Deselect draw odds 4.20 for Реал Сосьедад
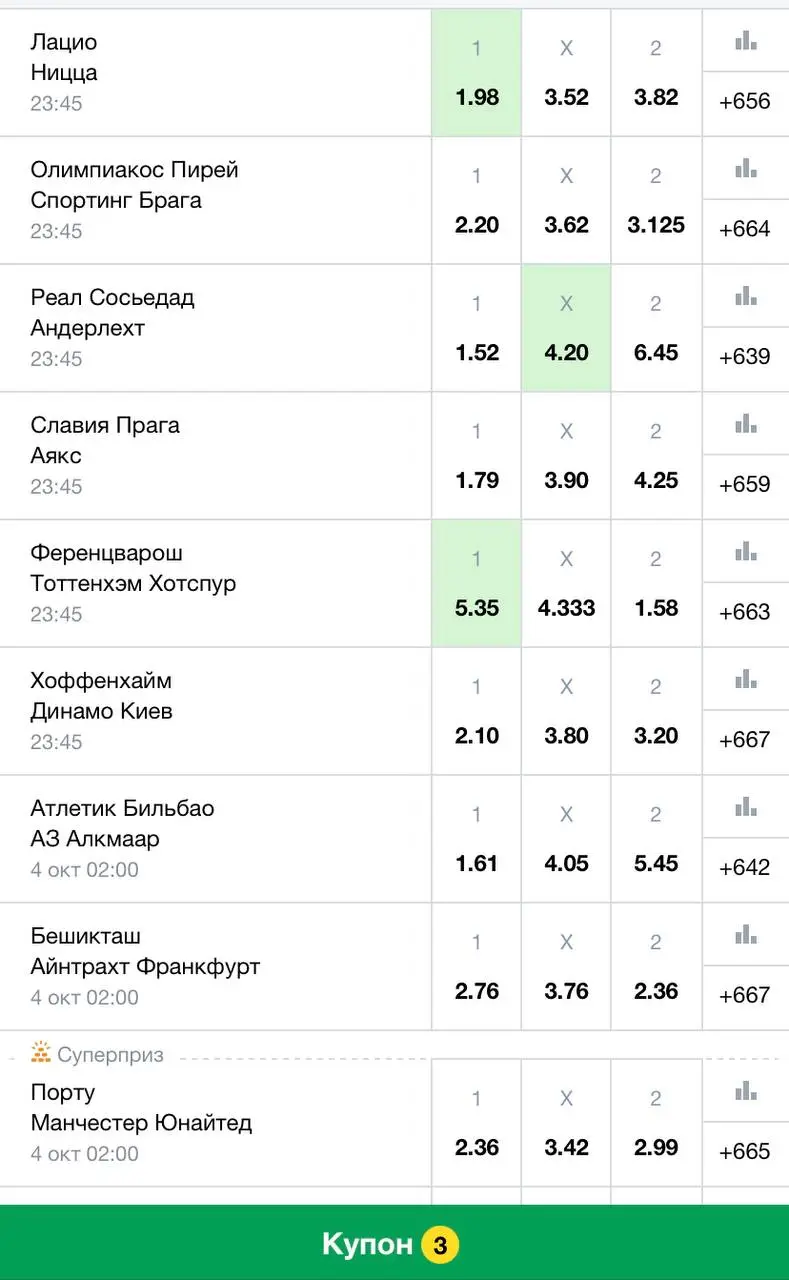This screenshot has height=1280, width=789. coord(566,328)
